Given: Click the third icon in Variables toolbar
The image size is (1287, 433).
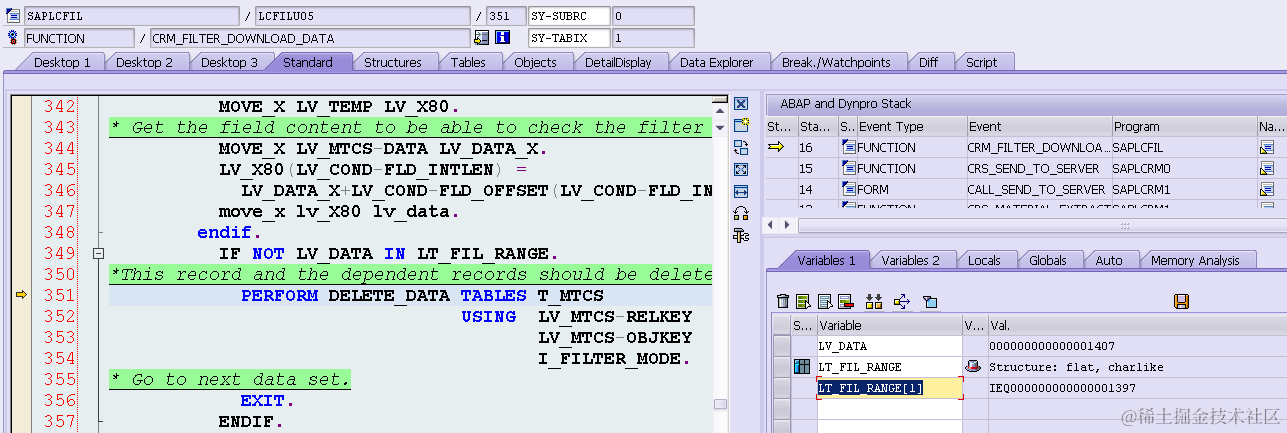Looking at the screenshot, I should 824,301.
